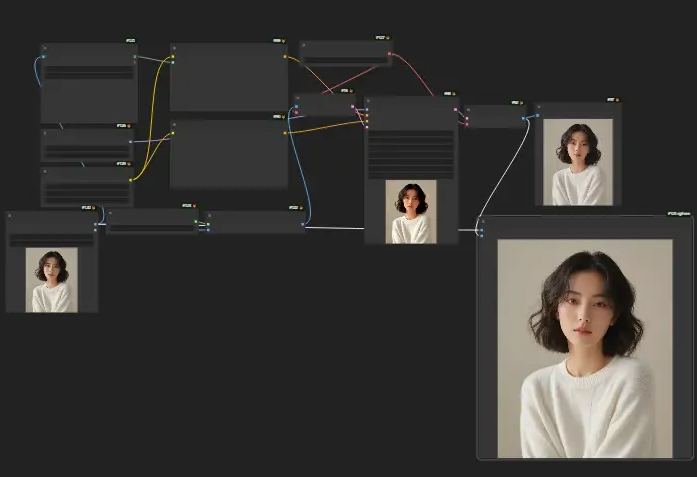
Task: Collapse the lower large text node in the middle column
Action: (x=174, y=124)
